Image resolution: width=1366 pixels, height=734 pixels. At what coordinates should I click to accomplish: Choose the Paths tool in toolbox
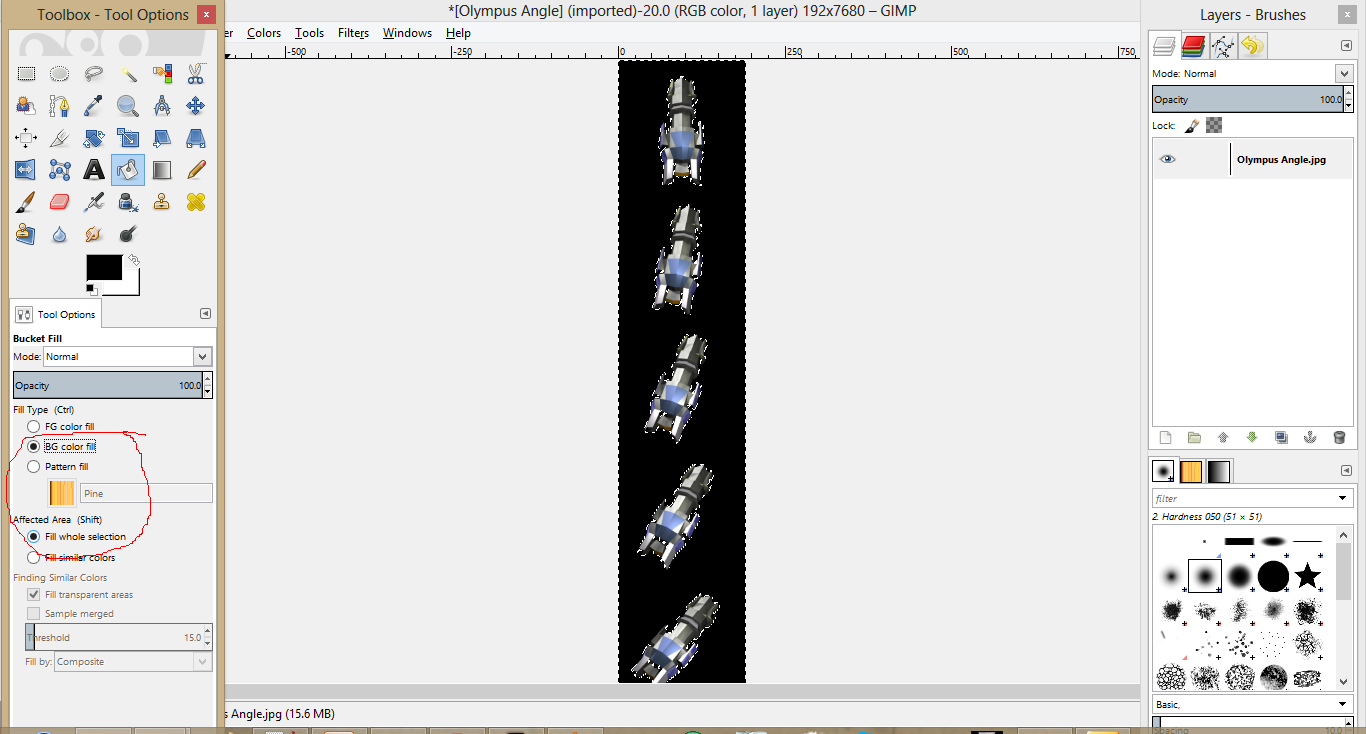coord(60,105)
